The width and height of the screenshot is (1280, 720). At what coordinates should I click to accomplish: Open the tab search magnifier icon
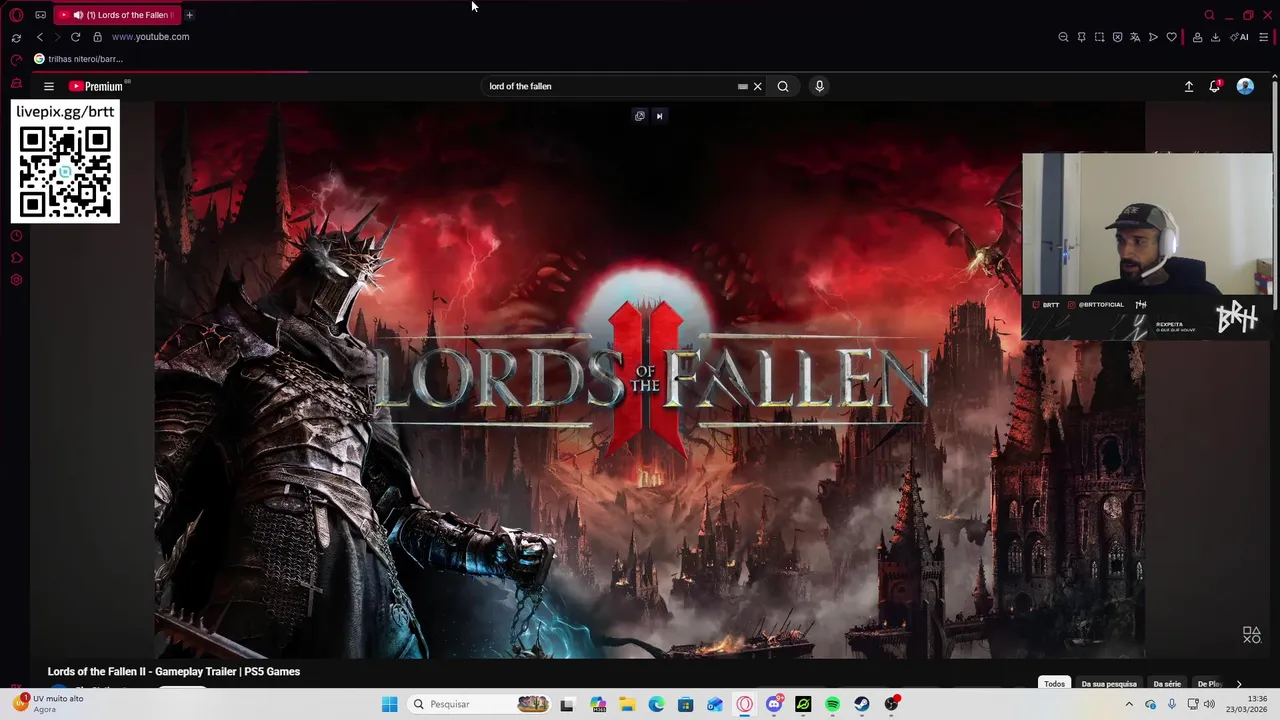click(x=1209, y=15)
